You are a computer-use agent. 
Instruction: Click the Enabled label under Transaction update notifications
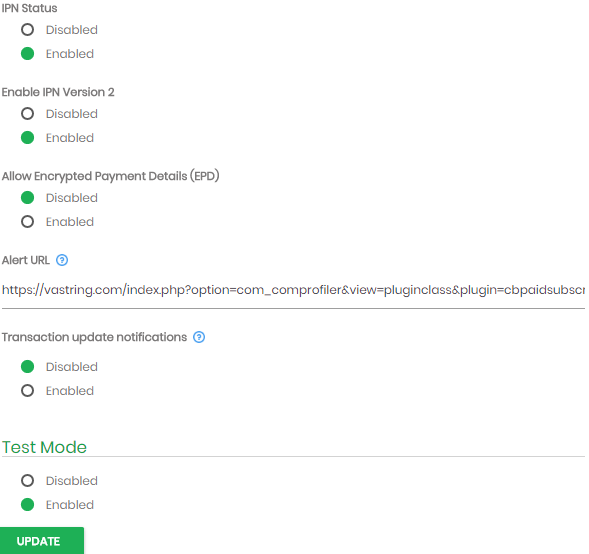click(70, 391)
